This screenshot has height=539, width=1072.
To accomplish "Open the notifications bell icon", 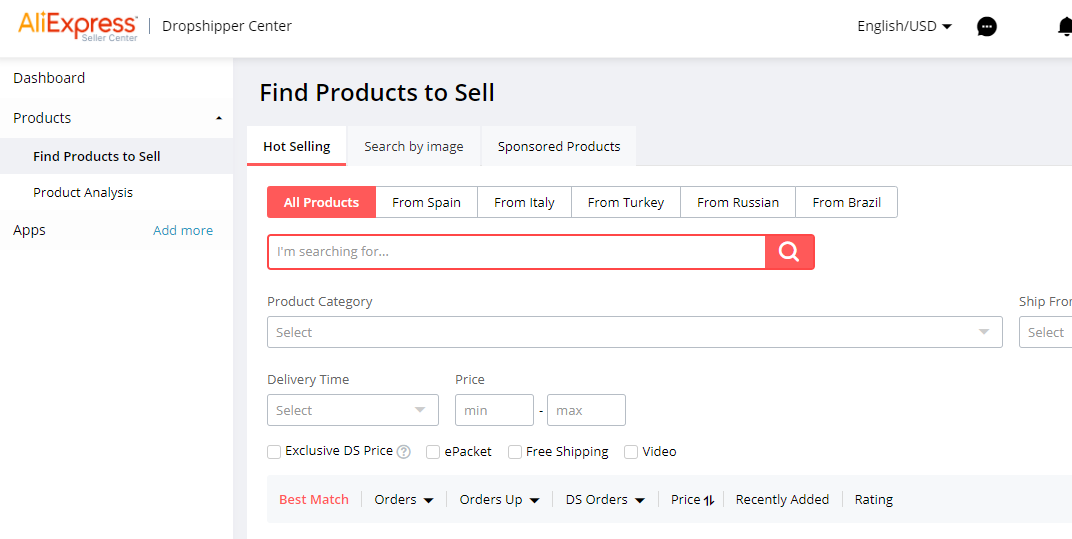I will coord(1064,27).
